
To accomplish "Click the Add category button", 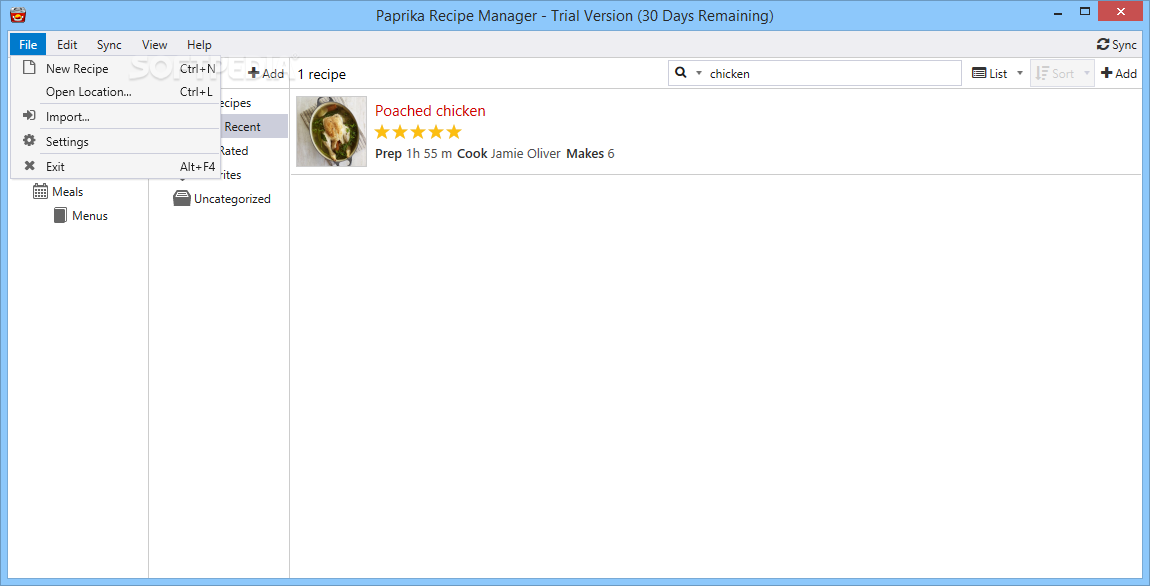I will pos(265,73).
